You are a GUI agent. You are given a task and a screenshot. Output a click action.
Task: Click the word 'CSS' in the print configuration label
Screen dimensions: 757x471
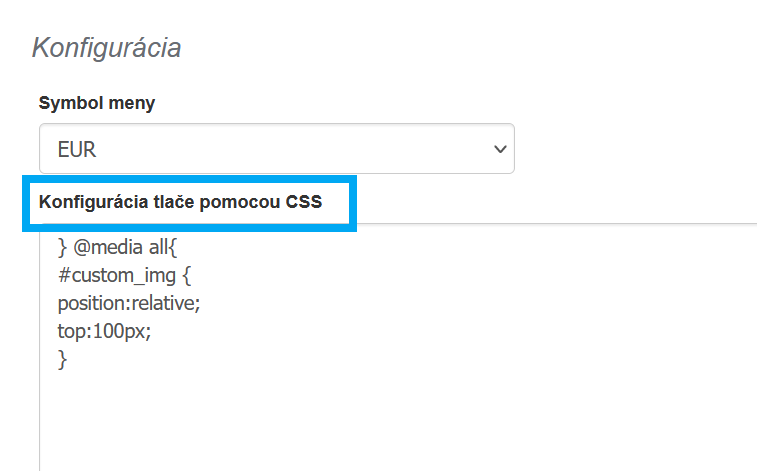coord(305,203)
